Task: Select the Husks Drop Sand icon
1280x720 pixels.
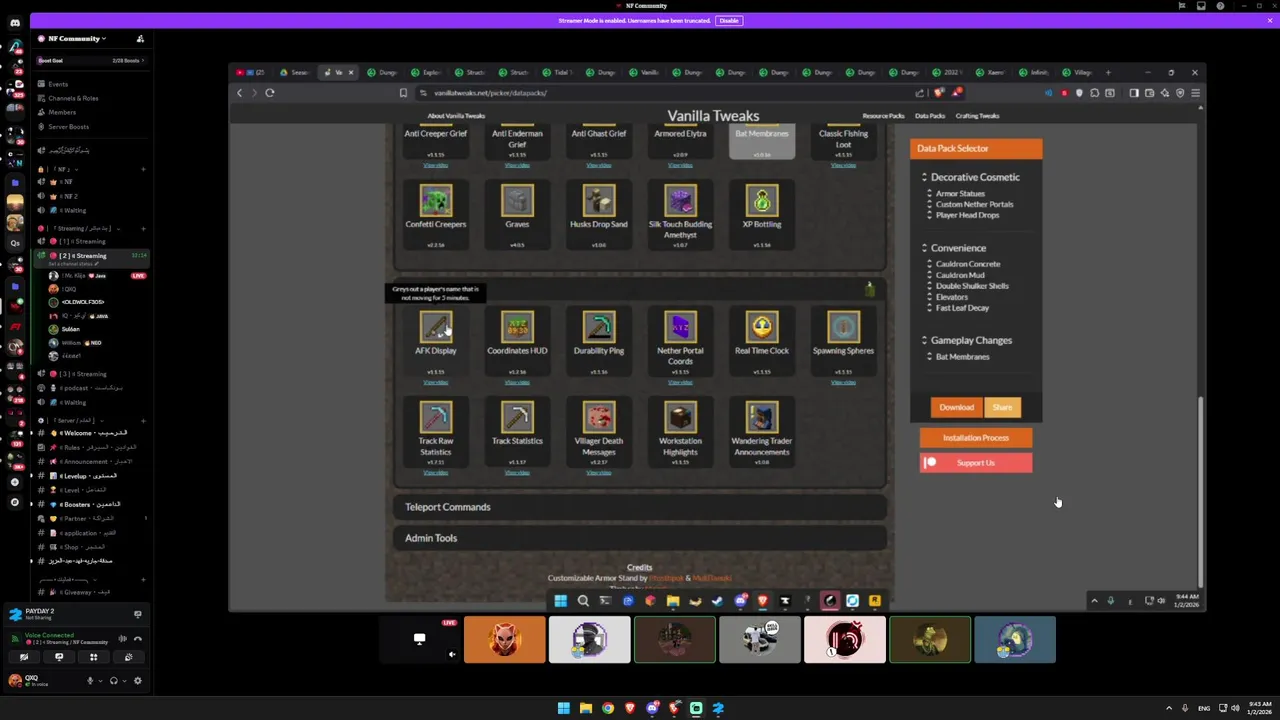Action: pos(599,201)
